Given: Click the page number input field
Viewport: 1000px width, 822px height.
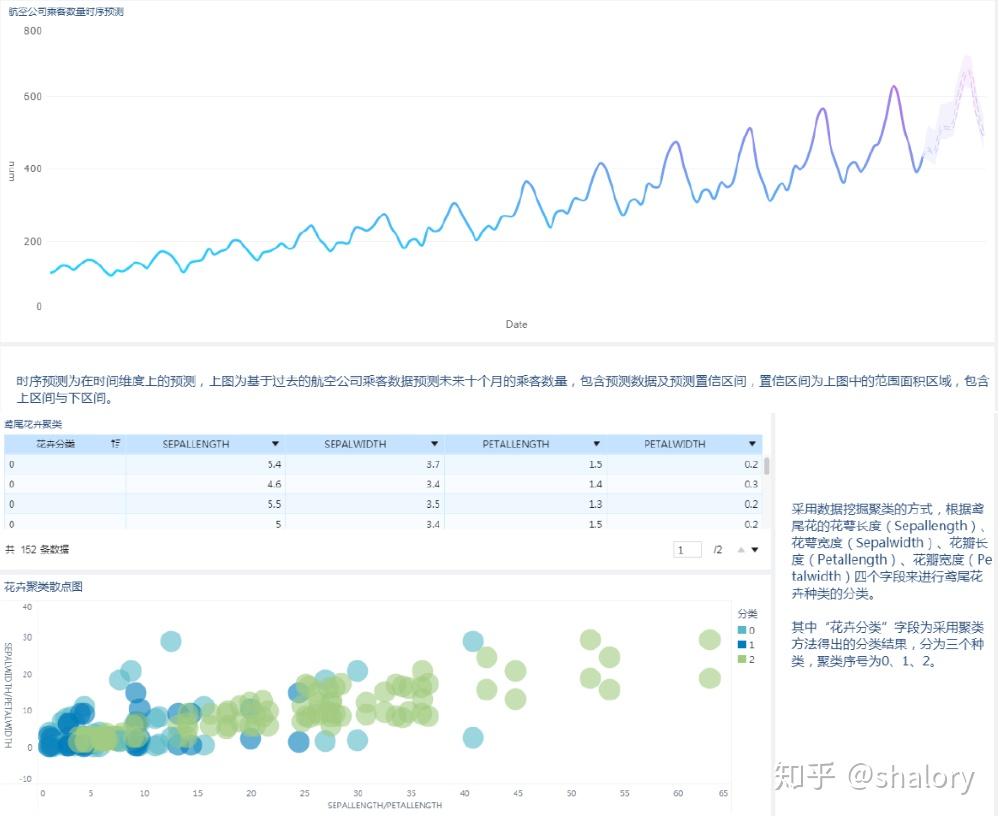Looking at the screenshot, I should pyautogui.click(x=685, y=548).
